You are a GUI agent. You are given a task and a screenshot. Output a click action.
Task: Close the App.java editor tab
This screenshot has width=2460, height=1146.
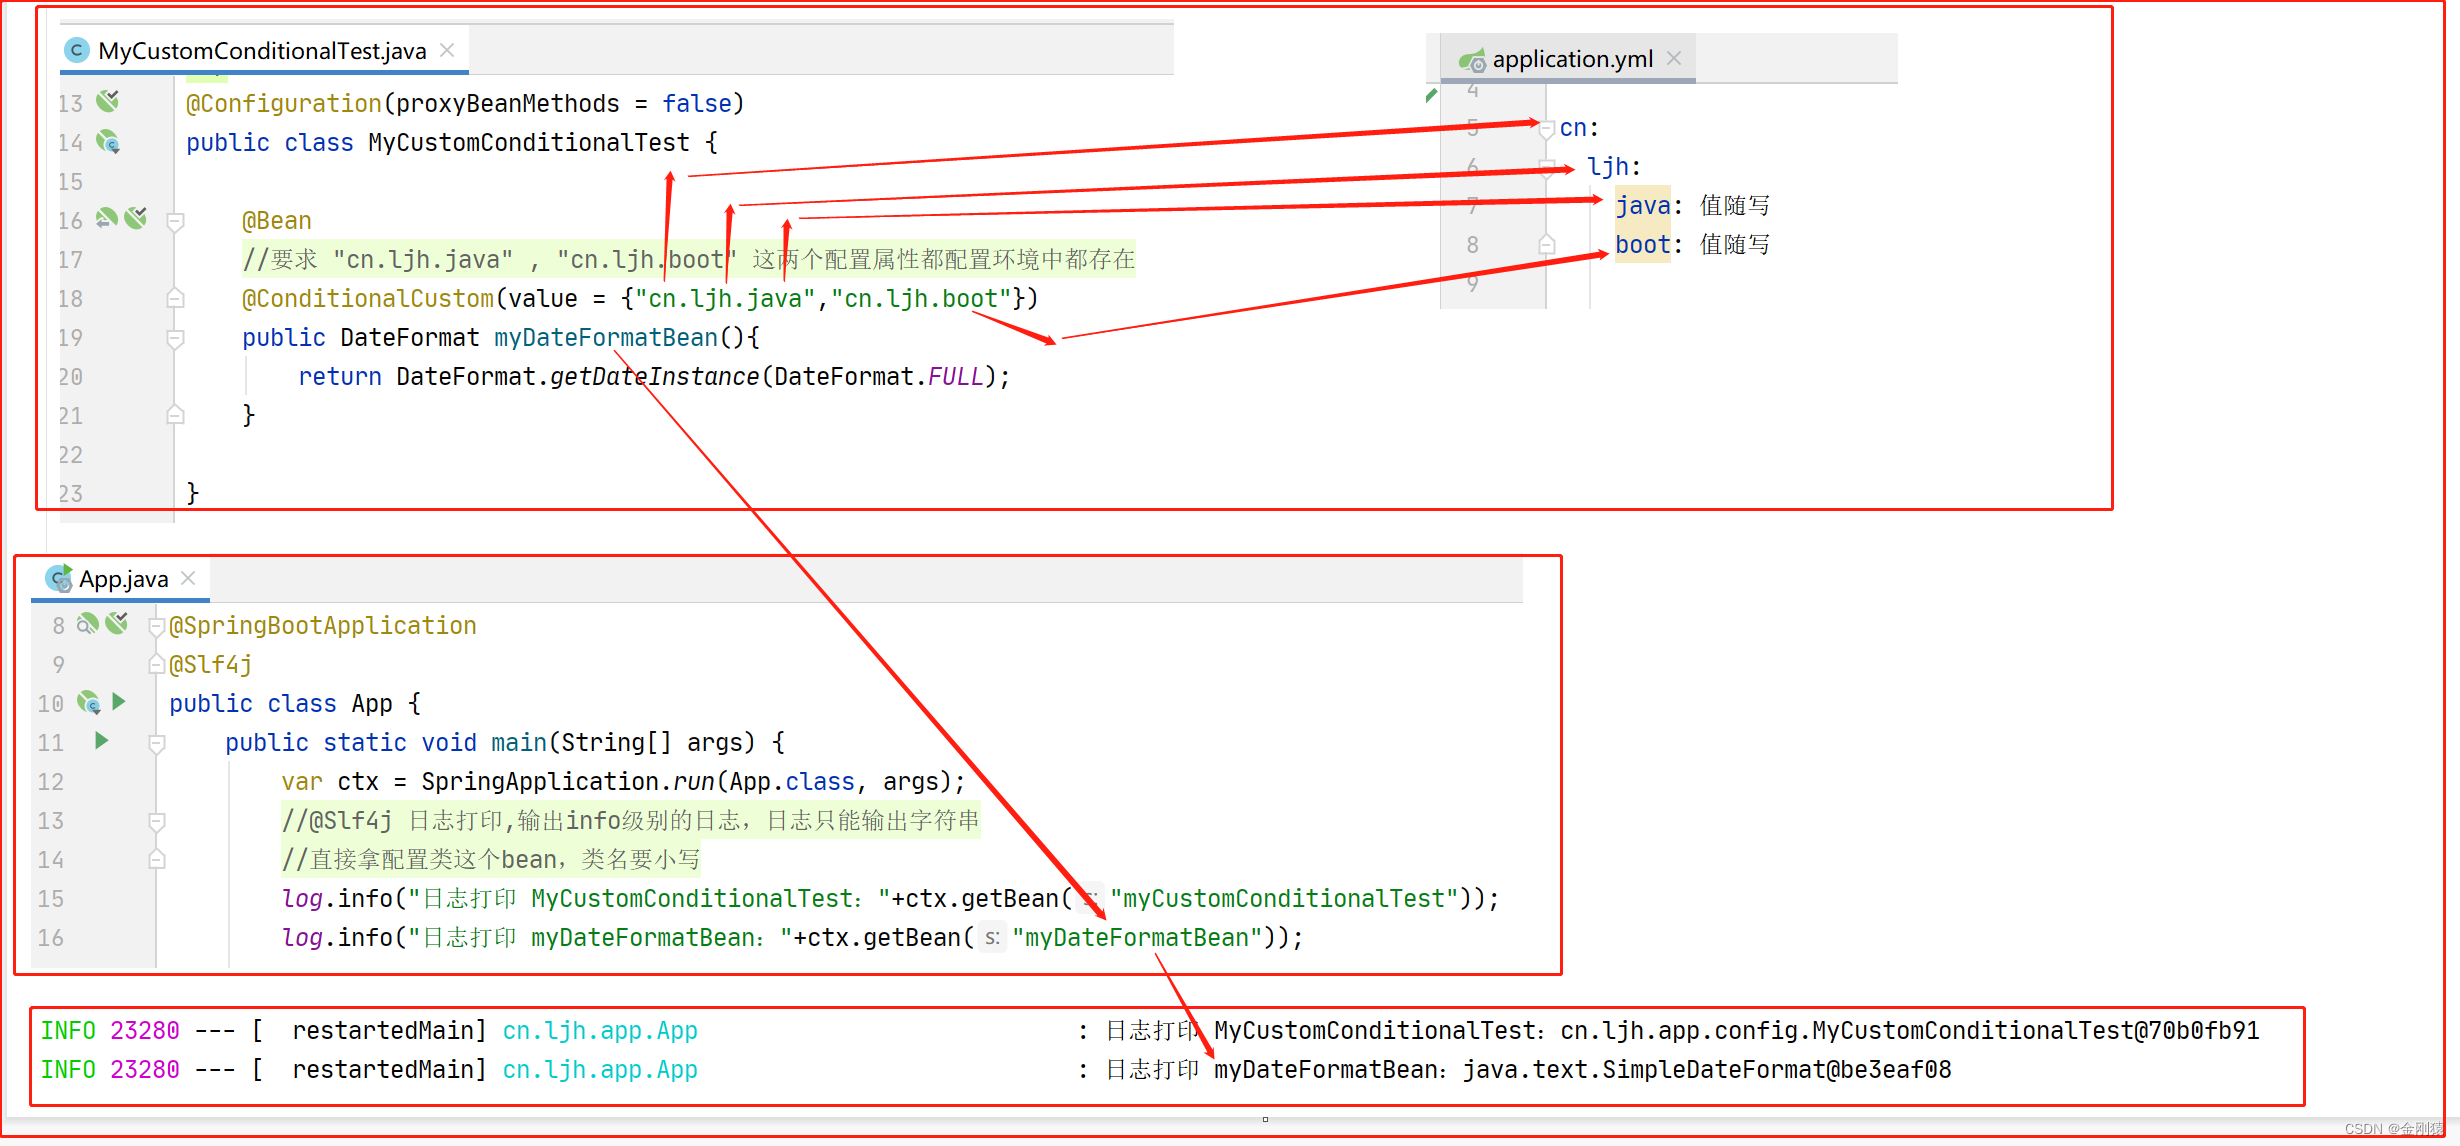tap(188, 578)
